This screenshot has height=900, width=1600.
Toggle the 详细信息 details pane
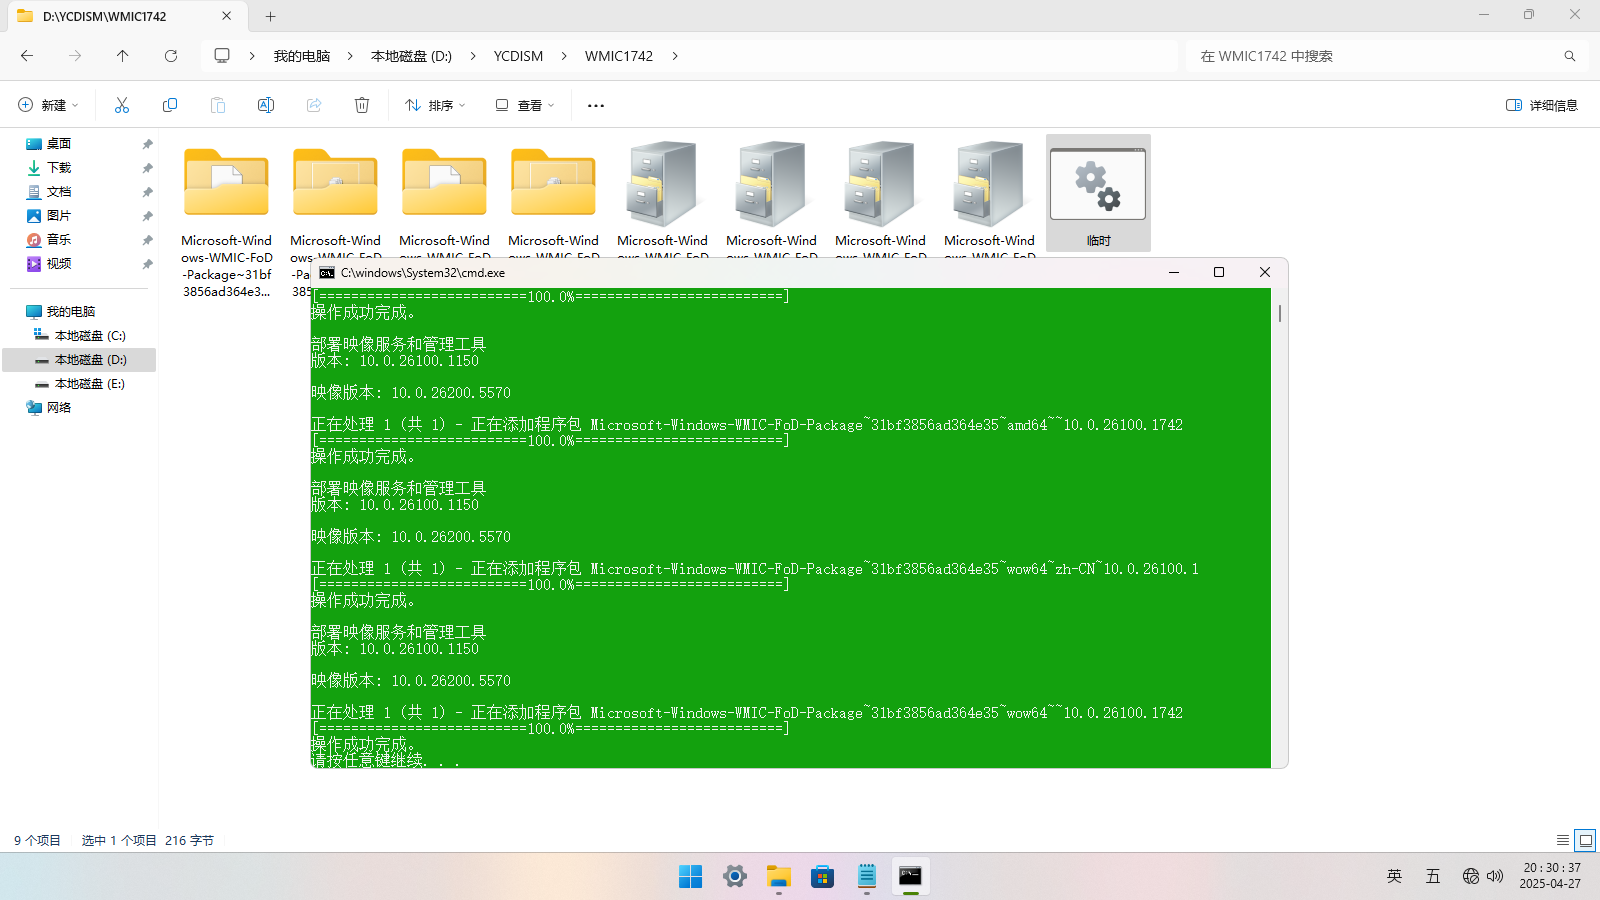click(1542, 105)
